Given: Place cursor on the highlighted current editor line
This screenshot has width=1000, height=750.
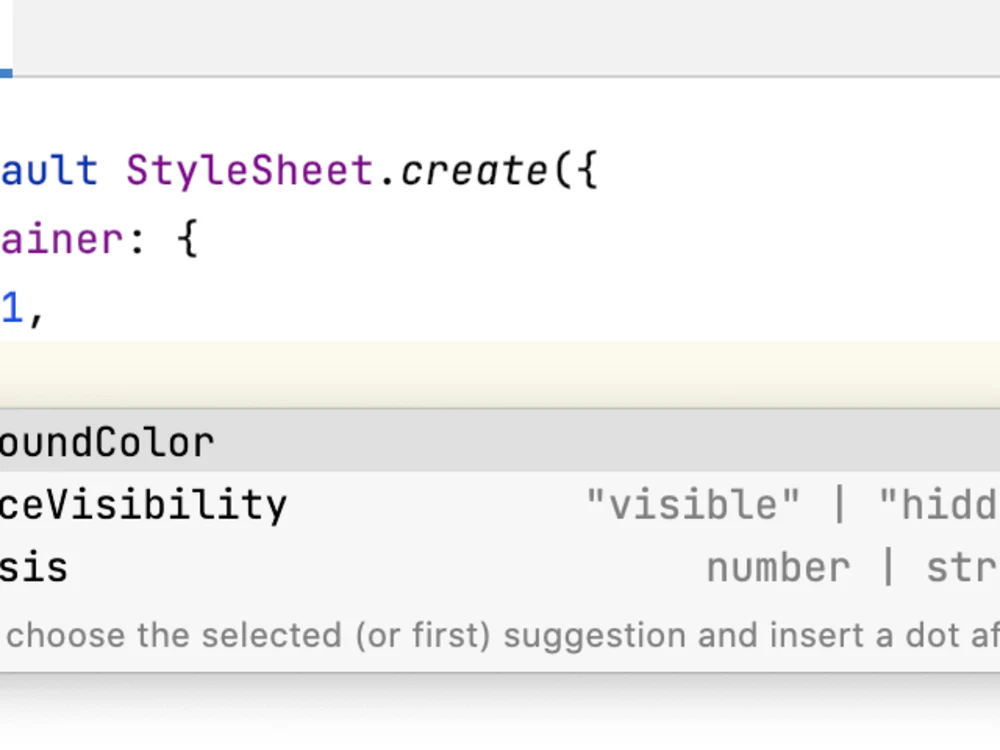Looking at the screenshot, I should [500, 375].
